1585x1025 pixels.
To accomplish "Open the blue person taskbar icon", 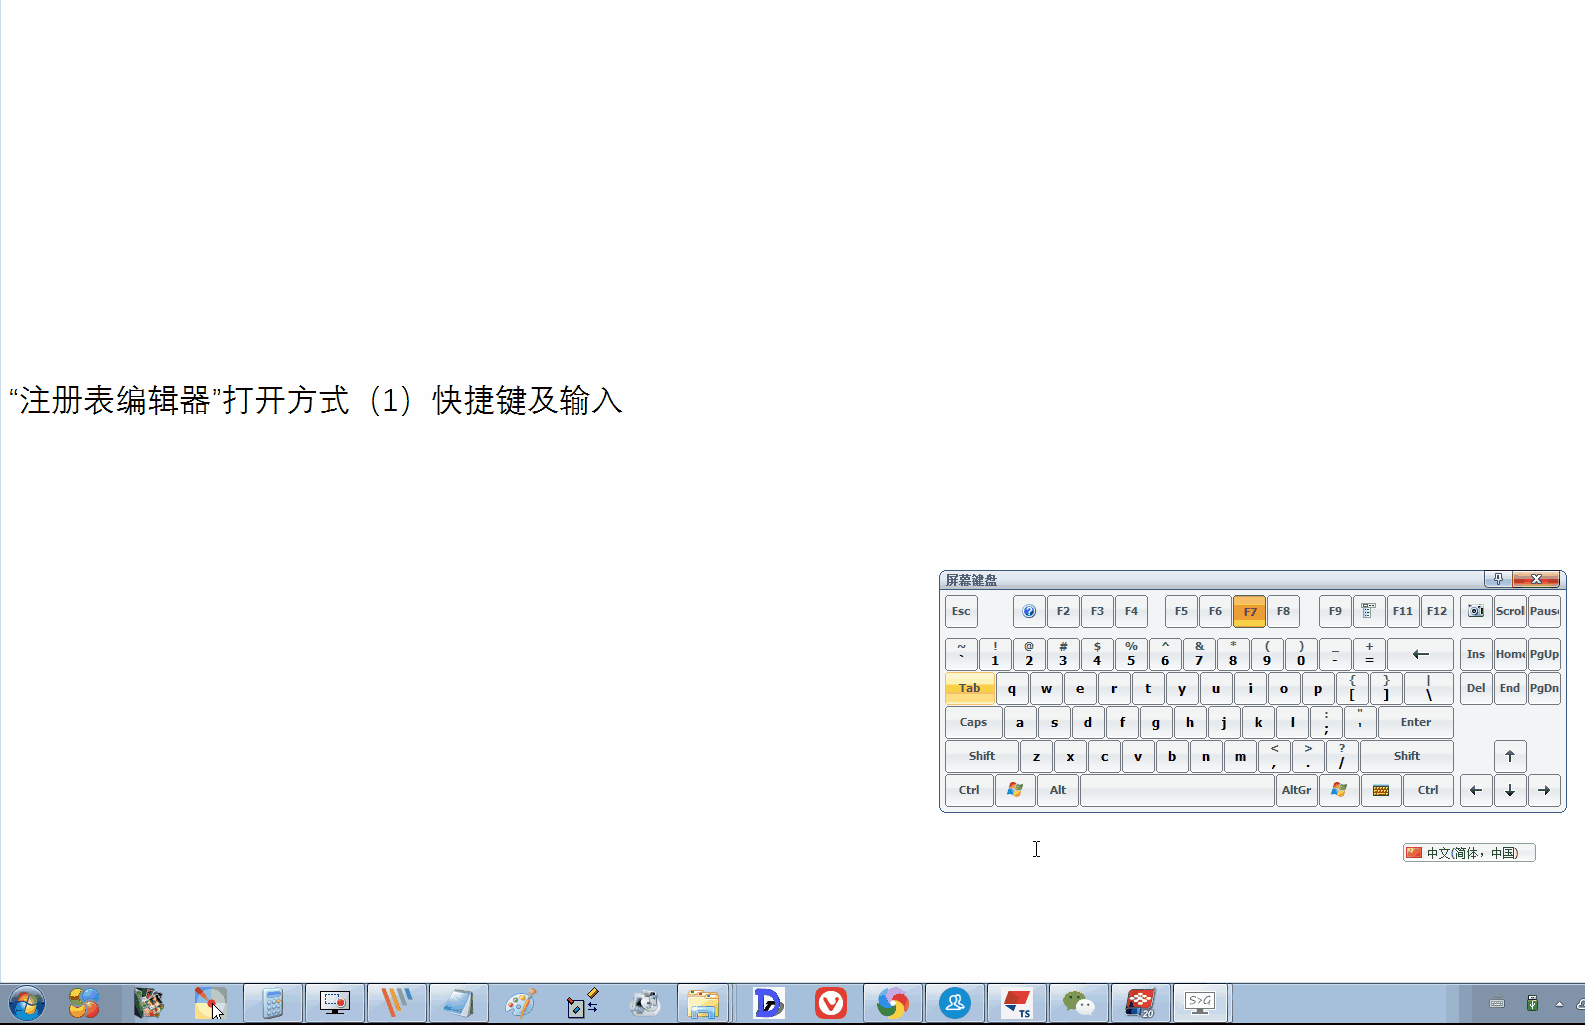I will (954, 1003).
